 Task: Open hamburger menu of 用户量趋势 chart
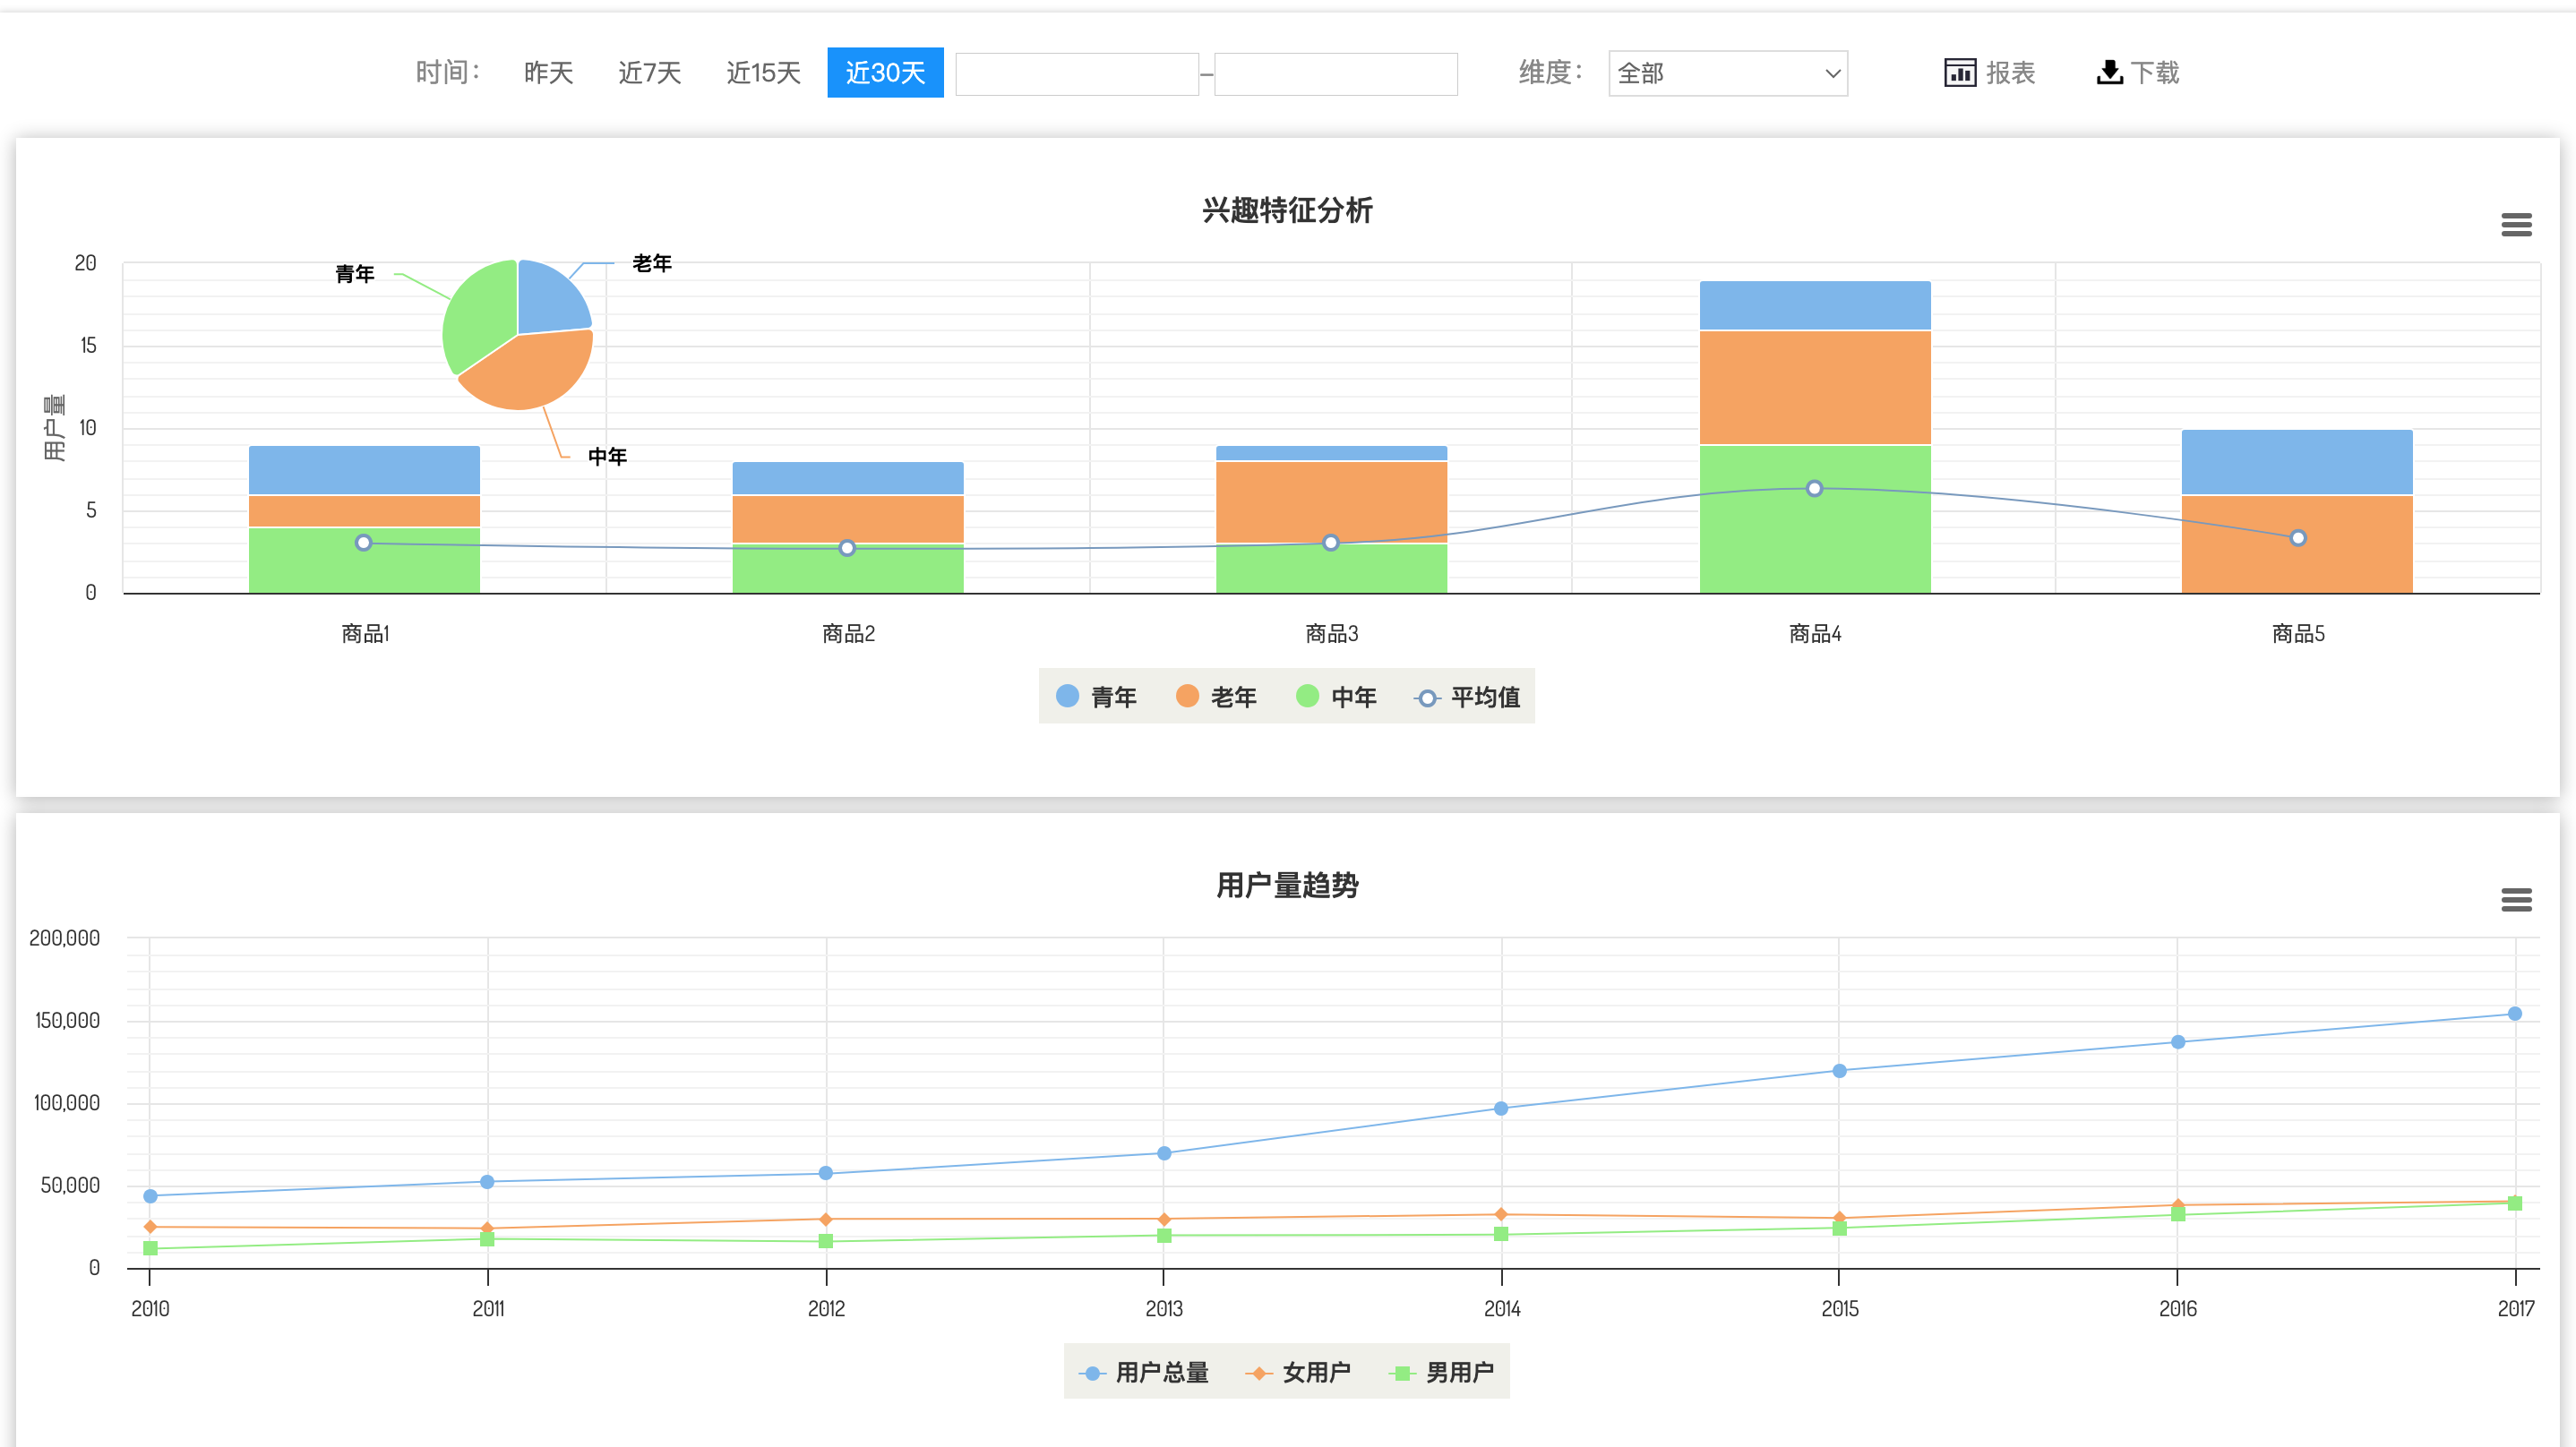[2516, 900]
